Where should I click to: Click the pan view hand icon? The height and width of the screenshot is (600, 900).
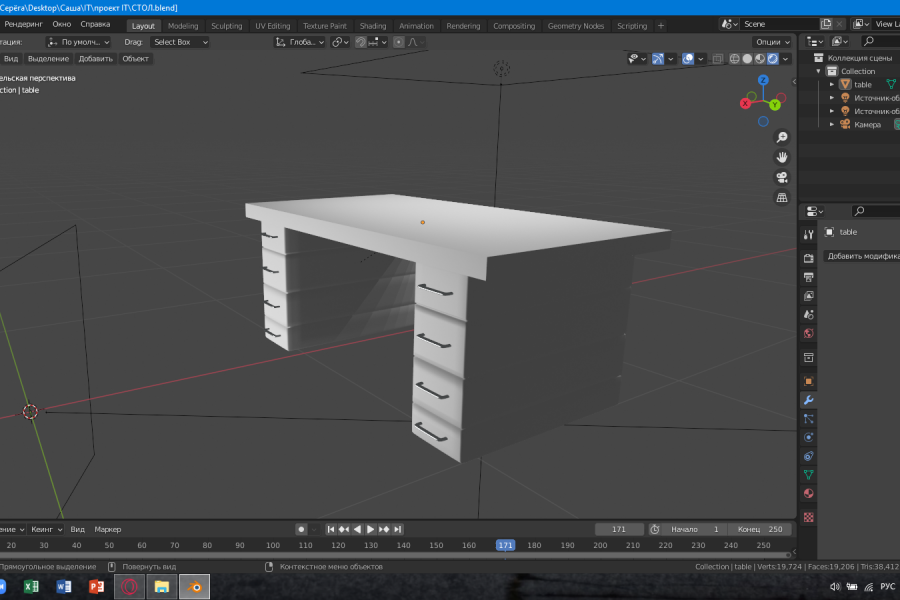[782, 157]
